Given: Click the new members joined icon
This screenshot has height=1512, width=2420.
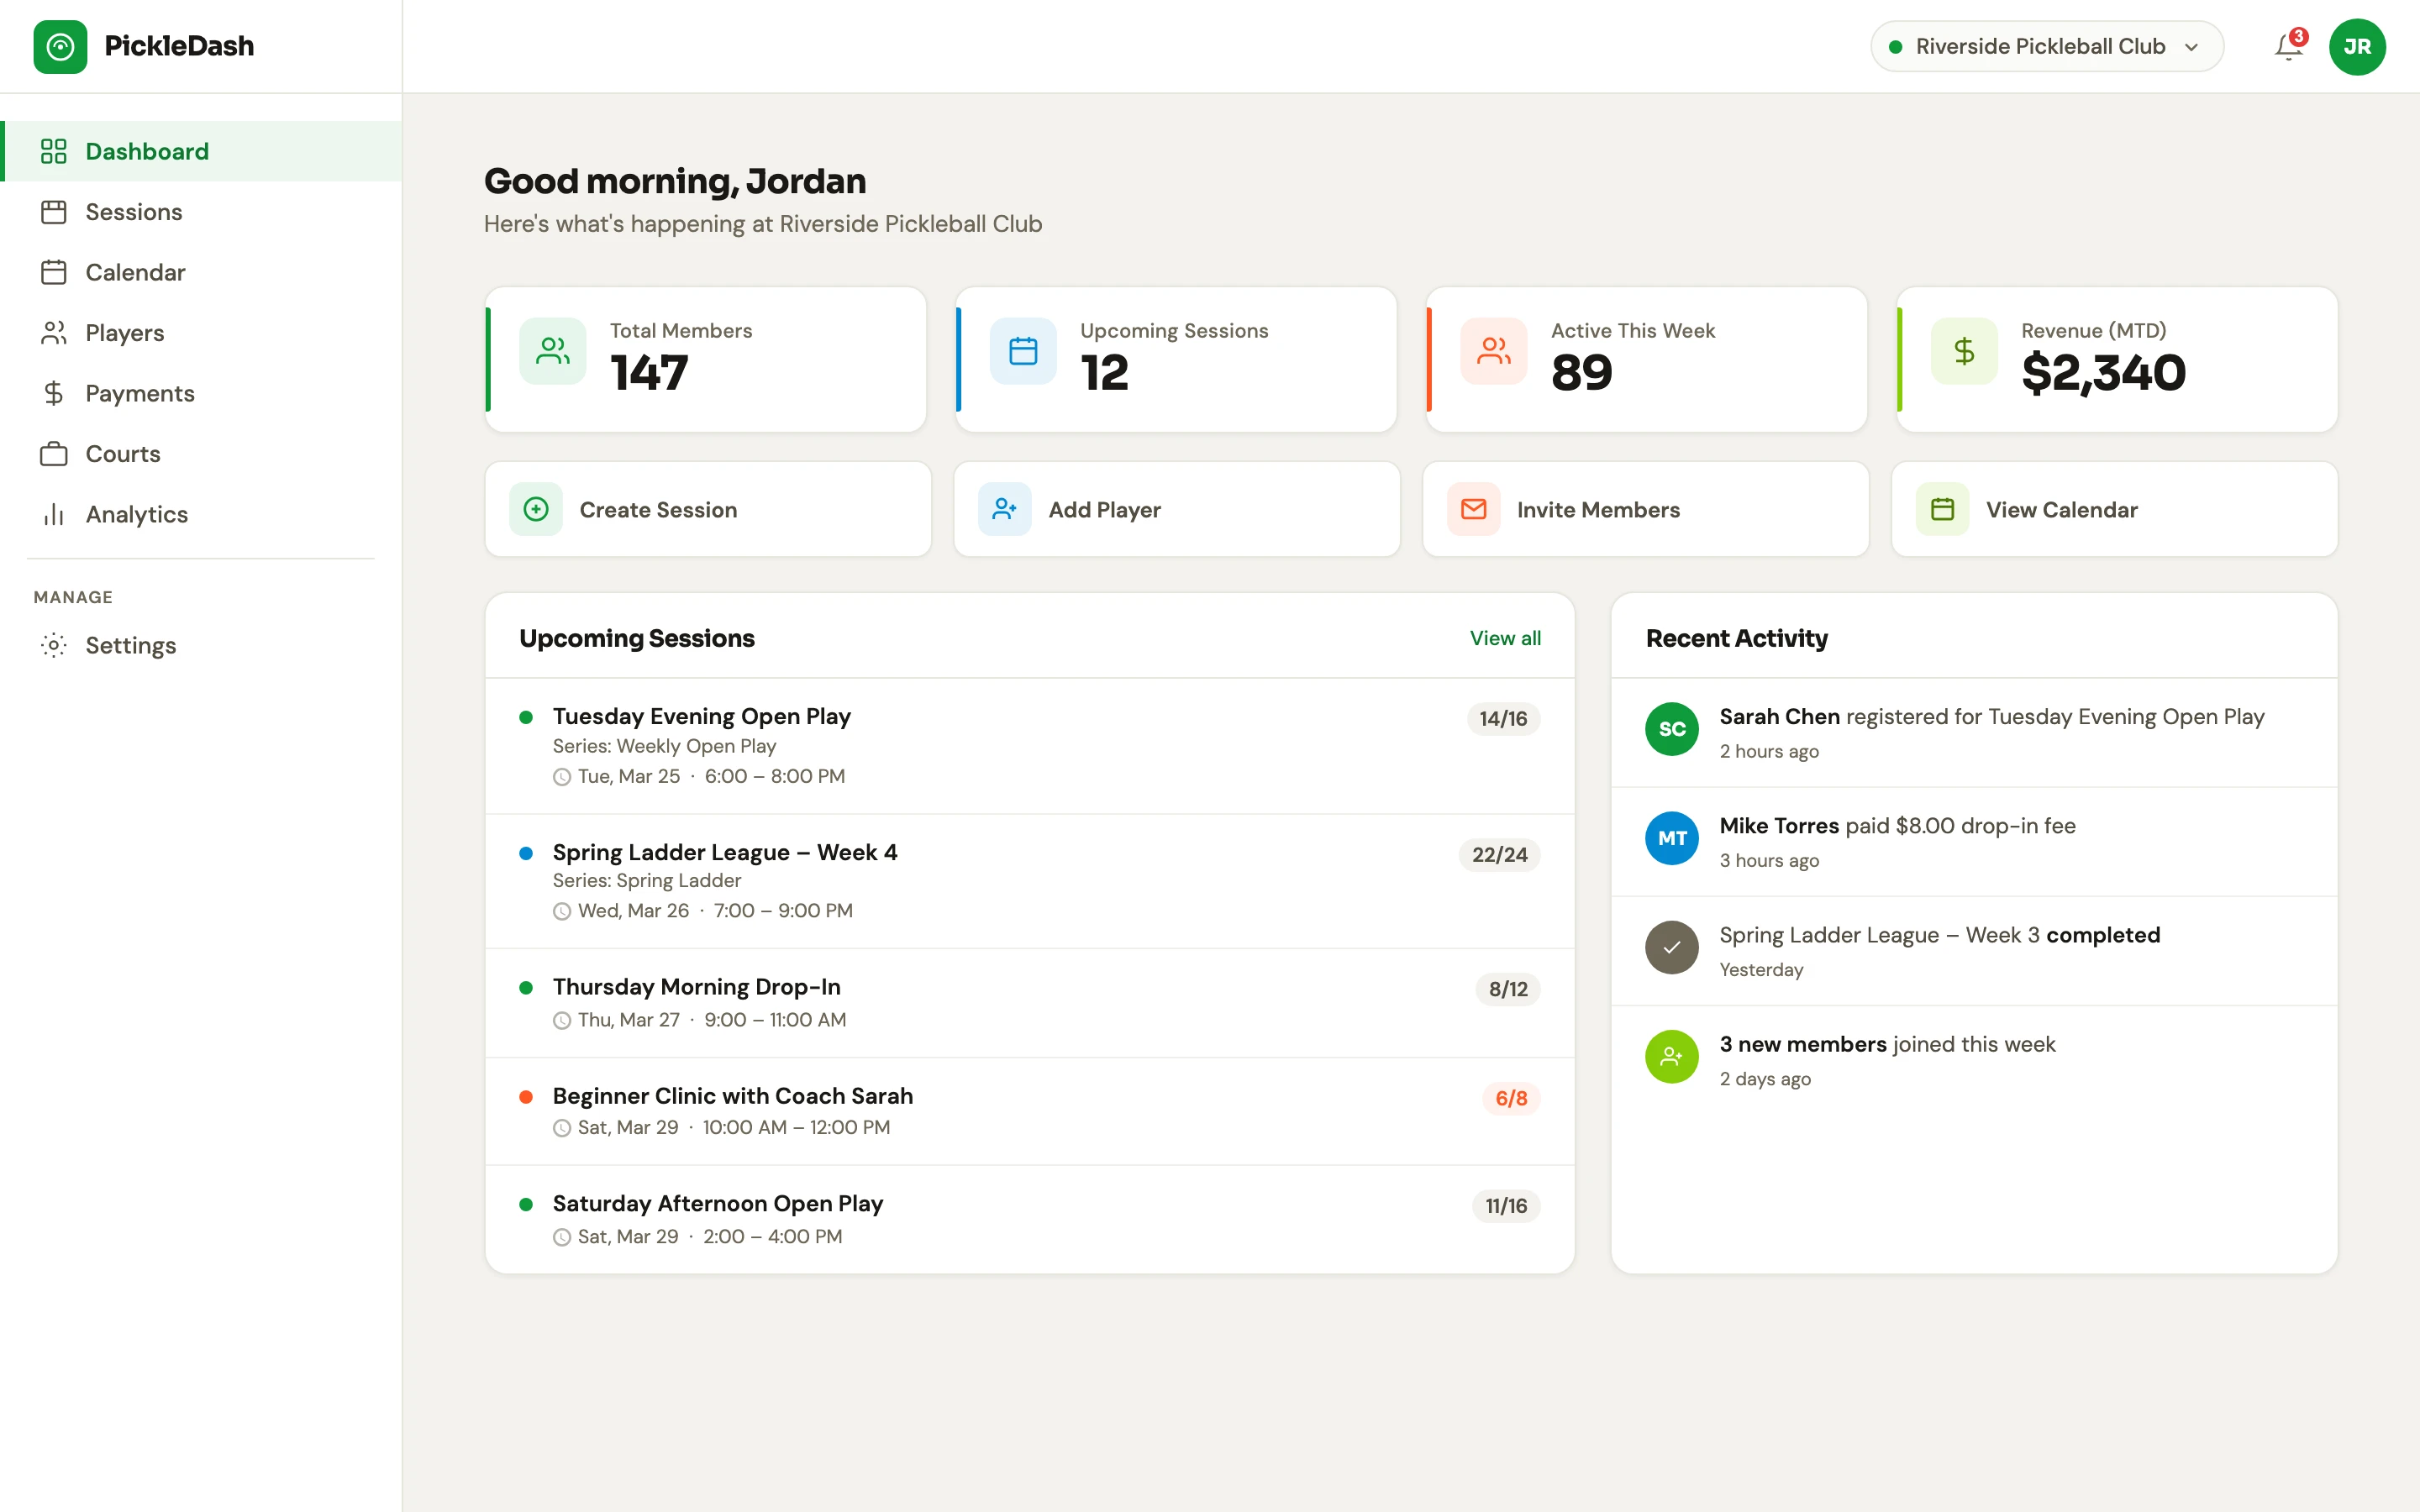Looking at the screenshot, I should click(x=1672, y=1056).
